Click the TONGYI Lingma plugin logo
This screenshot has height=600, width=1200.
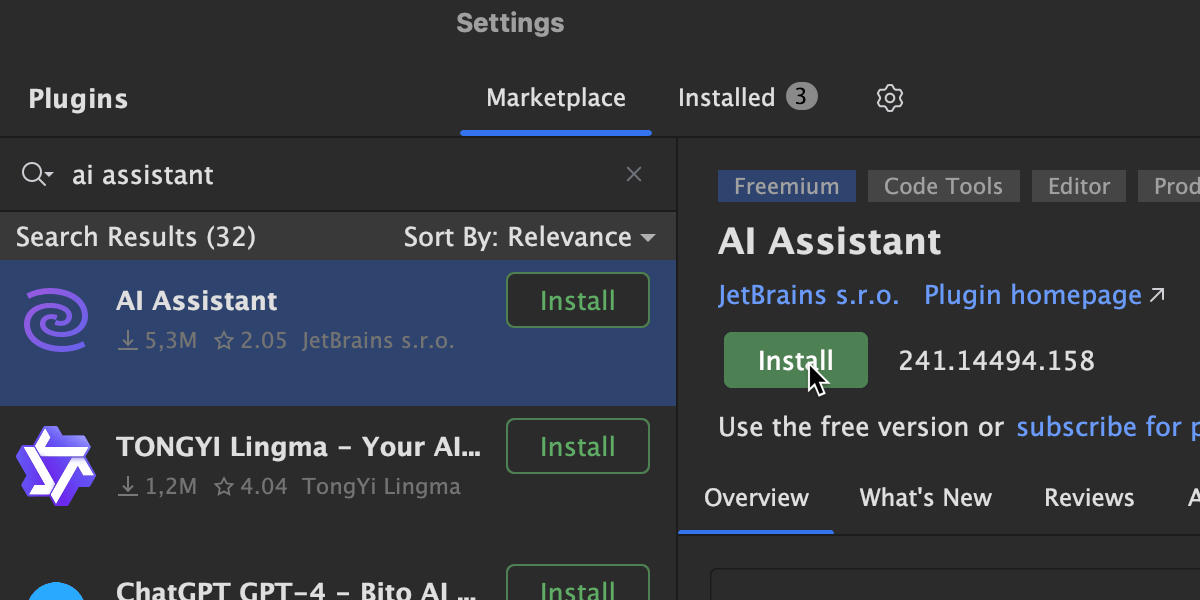(x=56, y=465)
